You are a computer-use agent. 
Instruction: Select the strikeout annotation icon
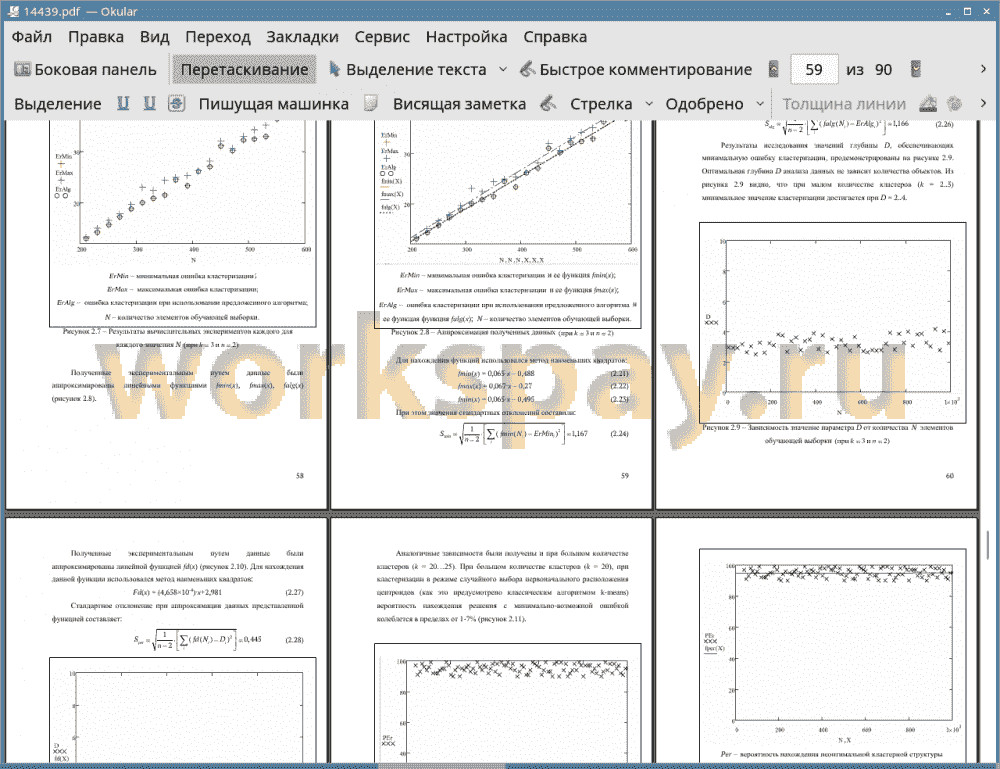177,103
